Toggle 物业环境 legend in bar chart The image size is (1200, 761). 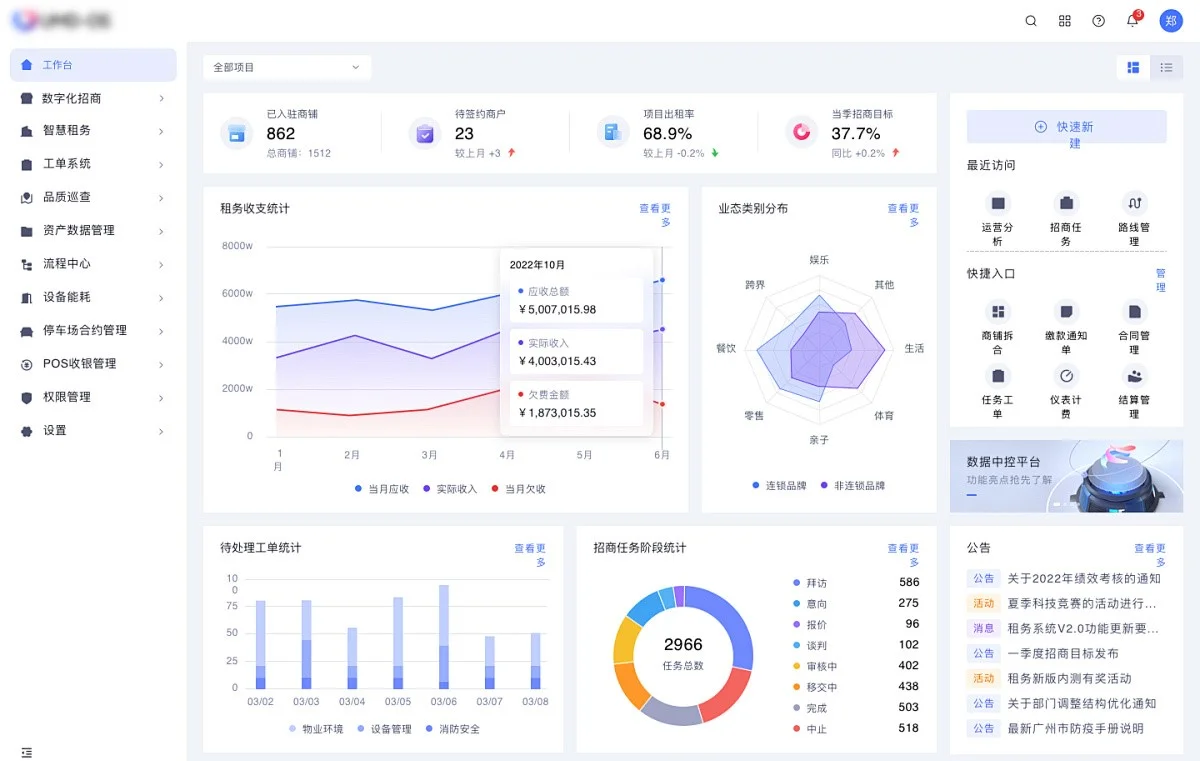[316, 729]
